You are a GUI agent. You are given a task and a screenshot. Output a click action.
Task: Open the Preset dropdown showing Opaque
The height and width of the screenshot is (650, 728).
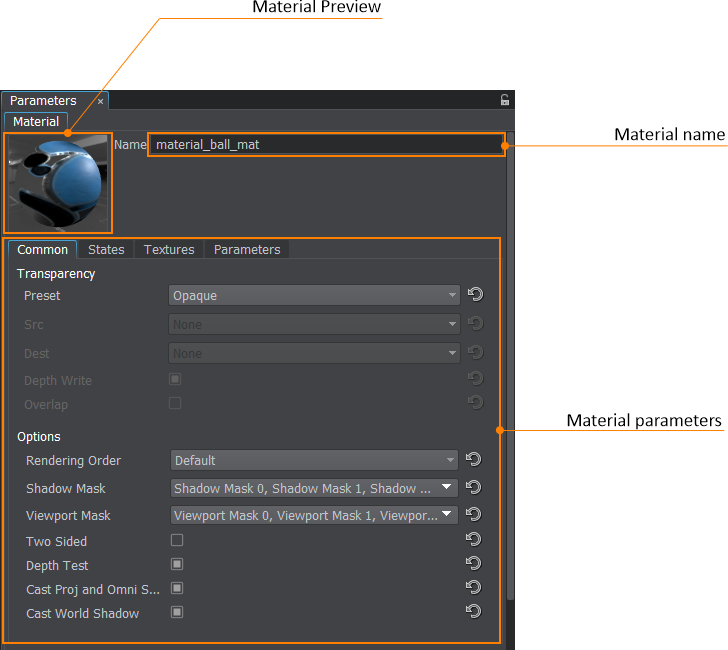coord(314,295)
